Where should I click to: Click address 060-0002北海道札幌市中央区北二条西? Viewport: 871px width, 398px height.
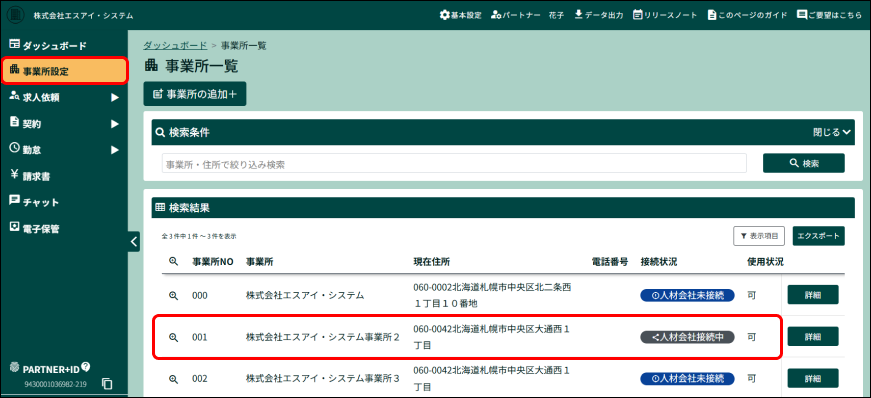[x=492, y=287]
